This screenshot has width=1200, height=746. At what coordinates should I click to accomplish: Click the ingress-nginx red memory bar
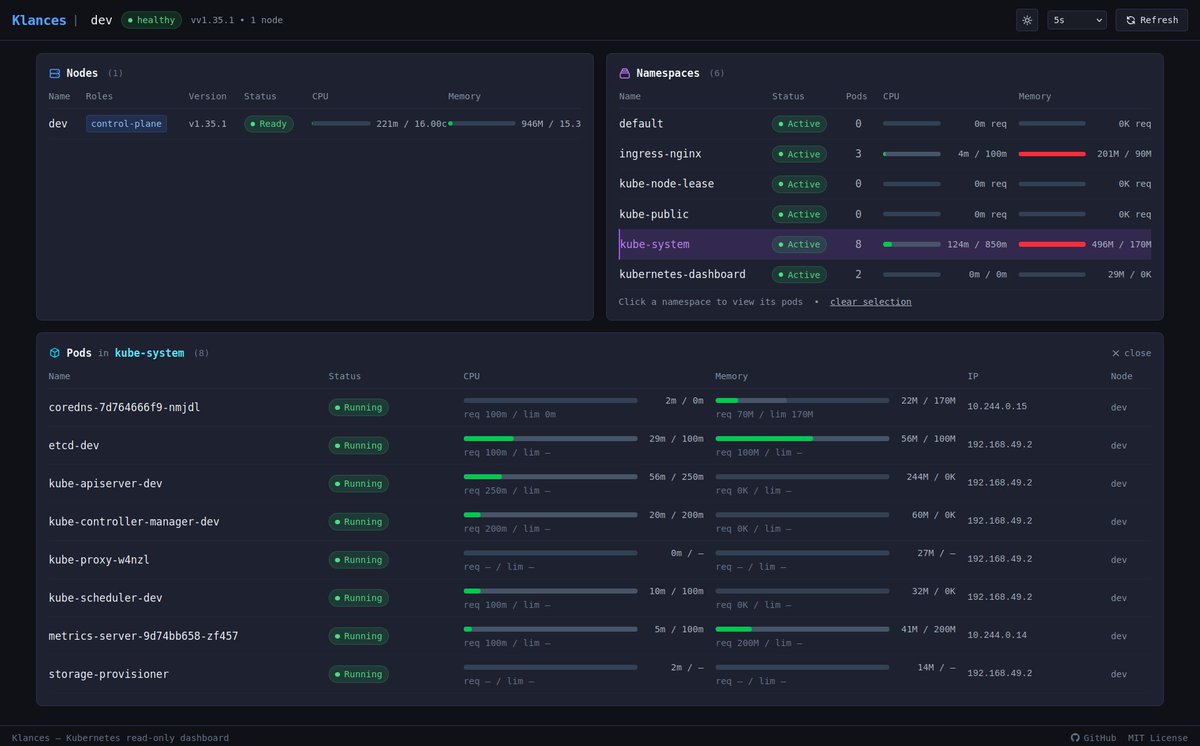pyautogui.click(x=1052, y=154)
